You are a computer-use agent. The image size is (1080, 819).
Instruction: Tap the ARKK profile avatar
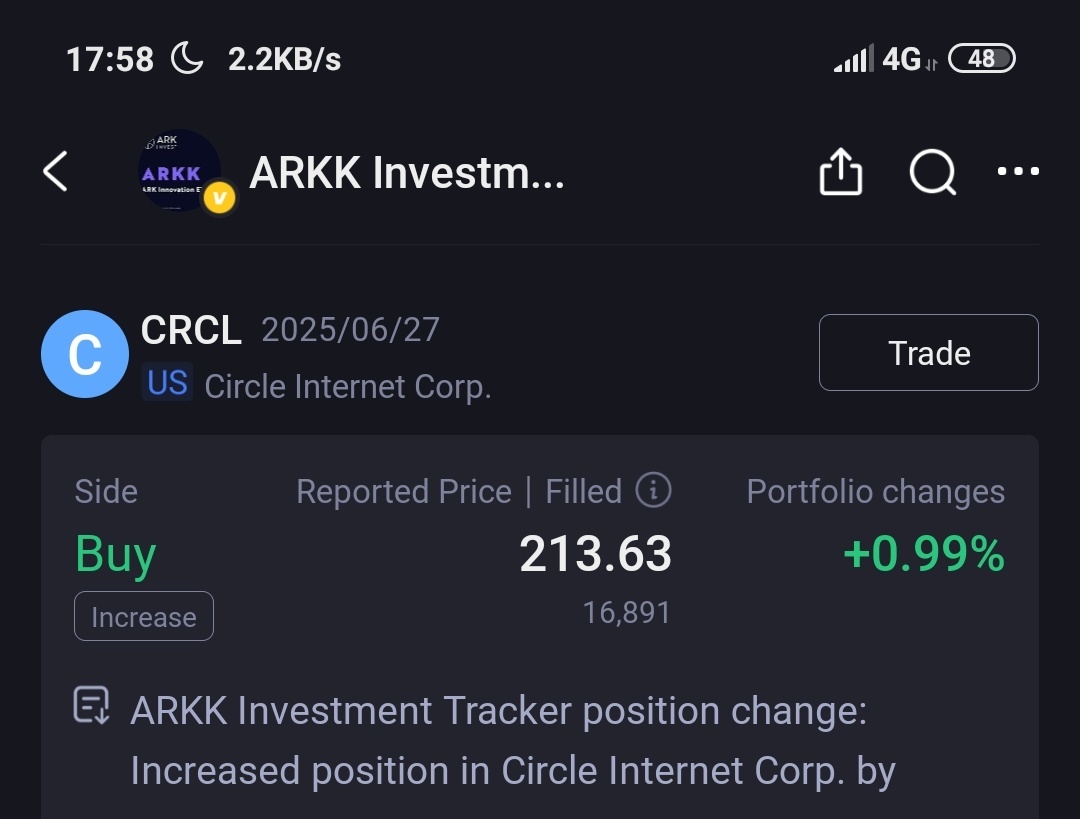click(179, 170)
